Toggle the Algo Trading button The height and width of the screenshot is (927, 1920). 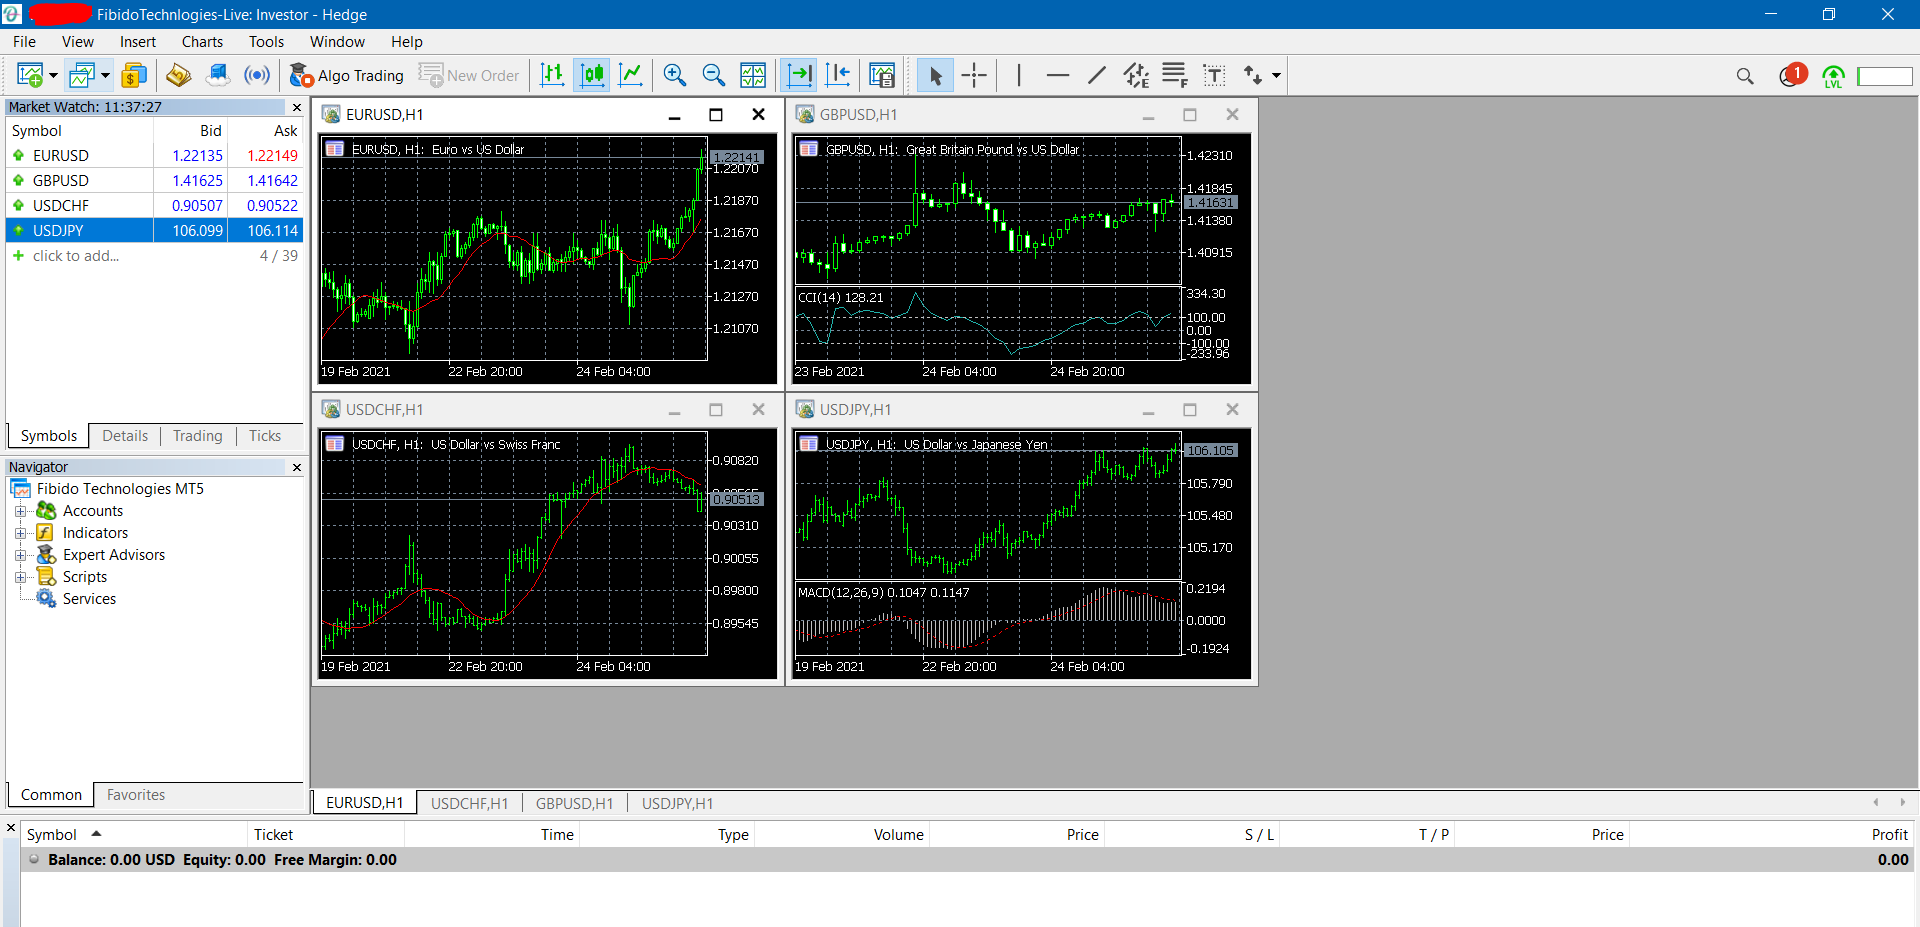pyautogui.click(x=346, y=75)
